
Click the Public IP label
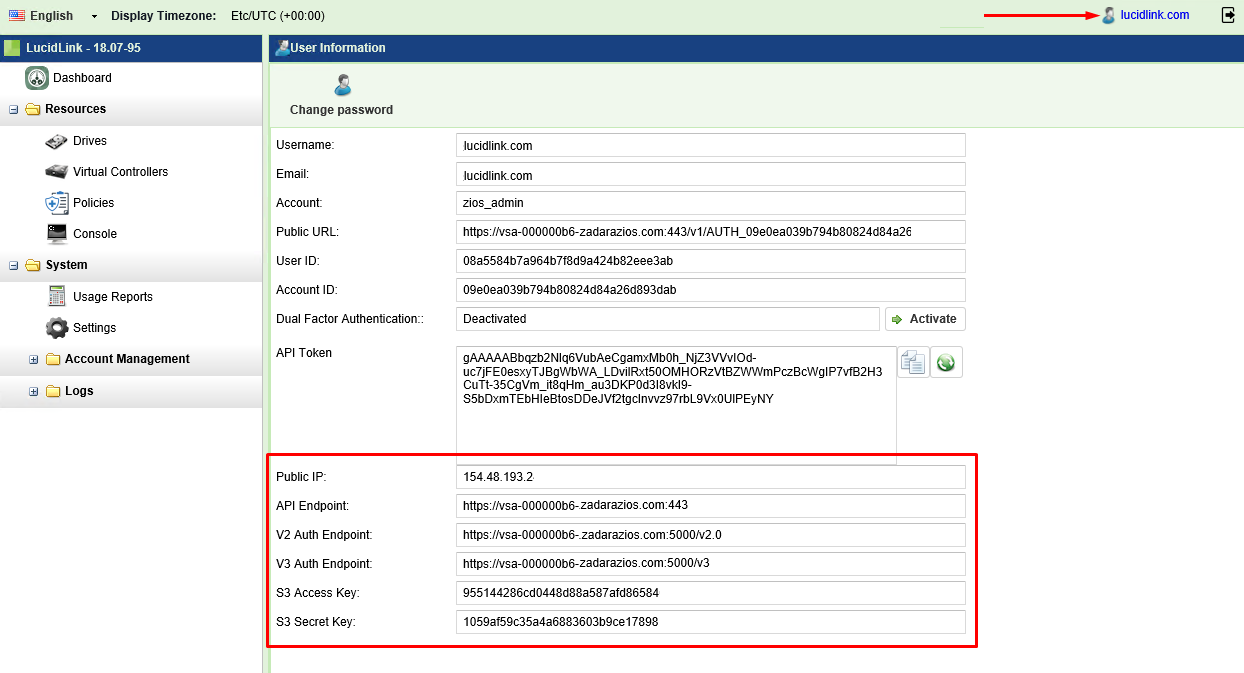click(x=301, y=477)
